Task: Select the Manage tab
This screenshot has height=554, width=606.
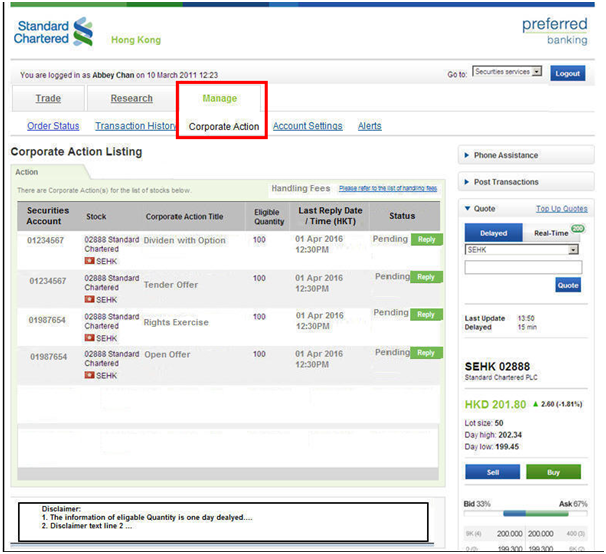Action: (220, 98)
